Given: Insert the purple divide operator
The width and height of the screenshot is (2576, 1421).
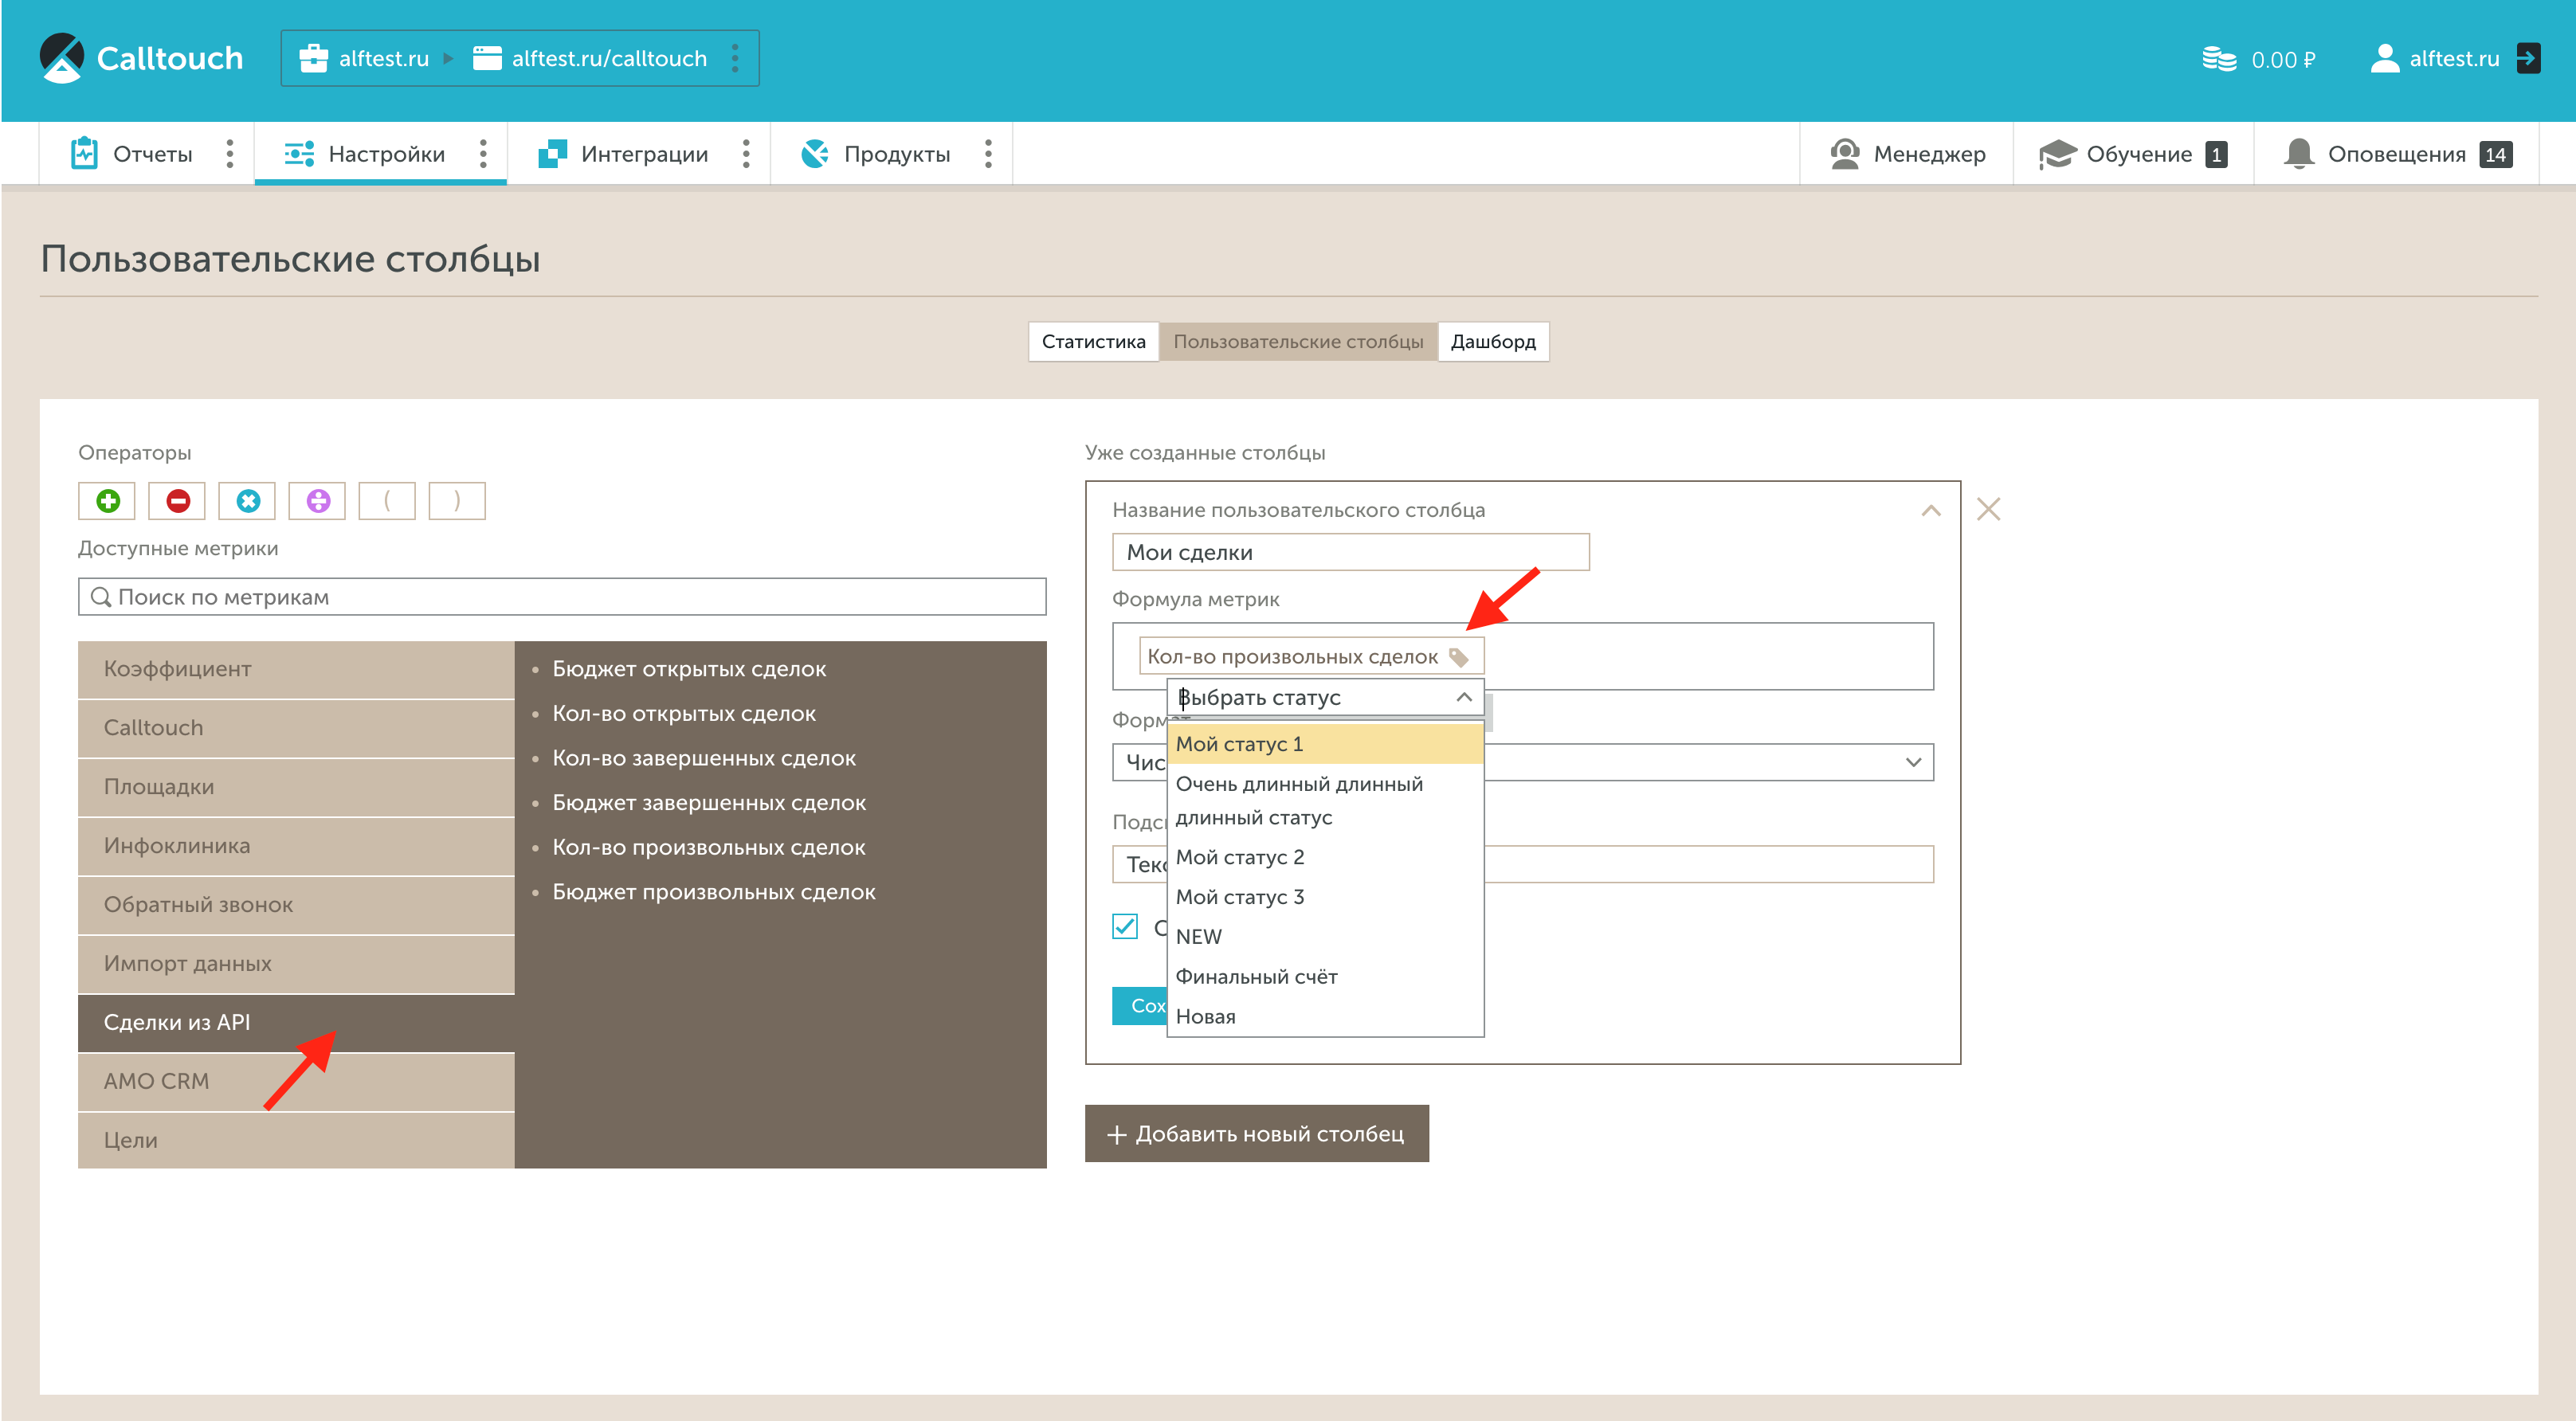Looking at the screenshot, I should click(317, 501).
